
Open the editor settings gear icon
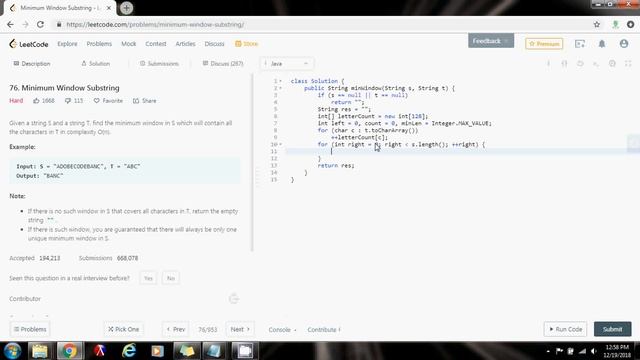(612, 64)
